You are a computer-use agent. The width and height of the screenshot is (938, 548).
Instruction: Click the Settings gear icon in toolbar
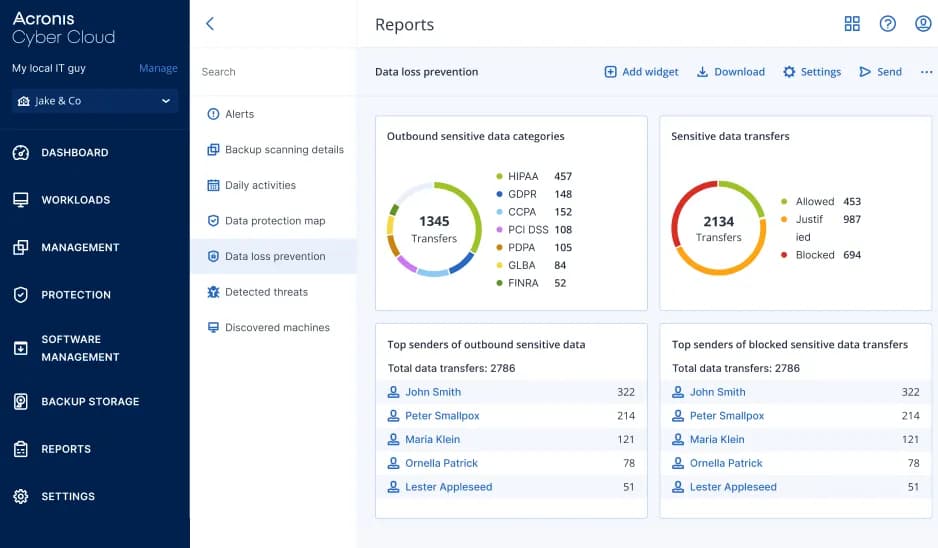(x=789, y=72)
